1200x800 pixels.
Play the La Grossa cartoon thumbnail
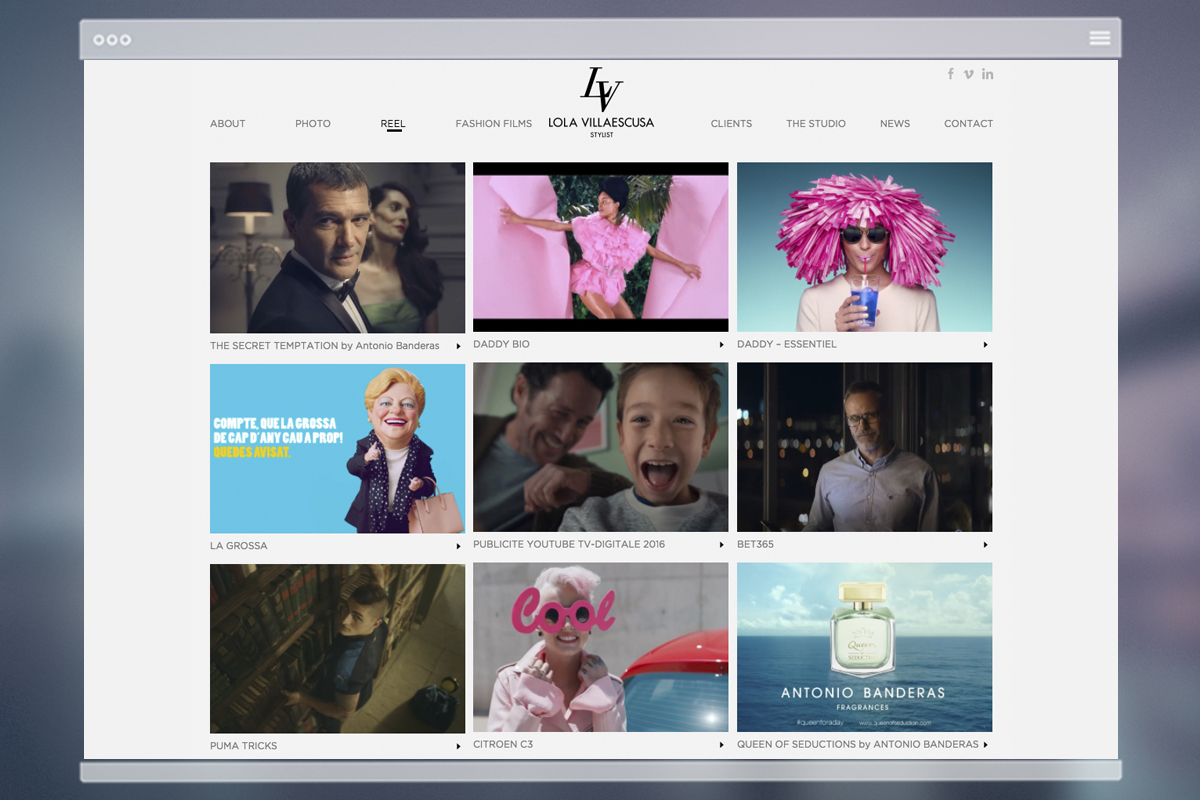[x=337, y=448]
